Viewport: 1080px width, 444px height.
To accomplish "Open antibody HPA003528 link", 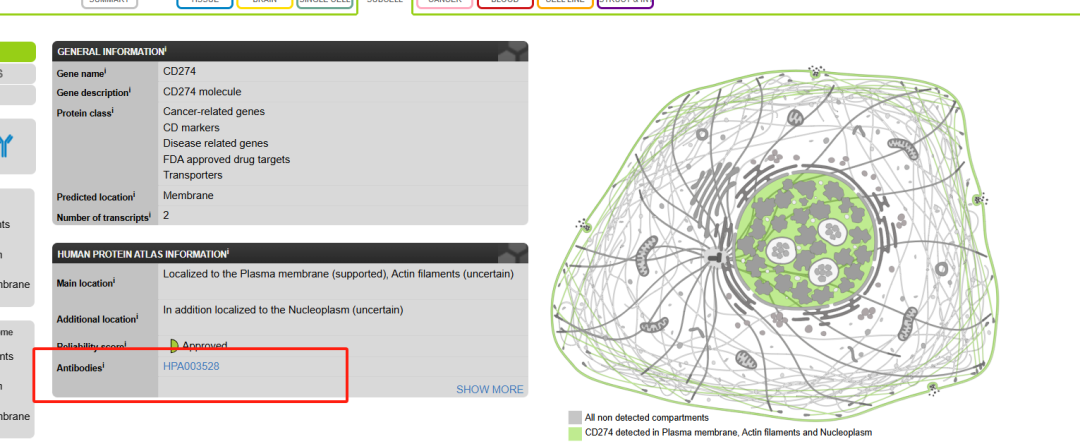I will point(191,367).
